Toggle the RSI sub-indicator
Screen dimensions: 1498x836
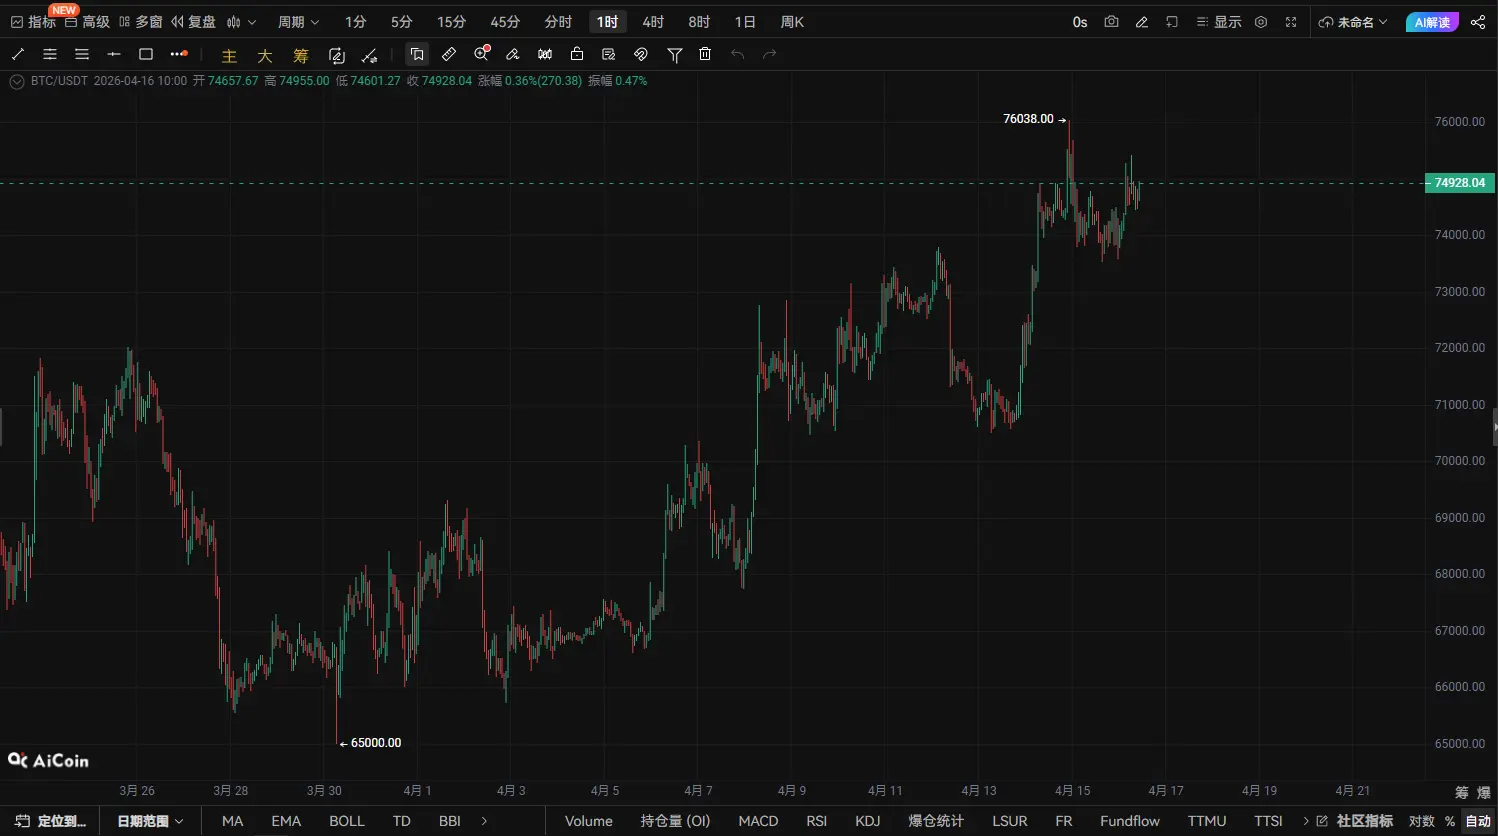(x=817, y=821)
